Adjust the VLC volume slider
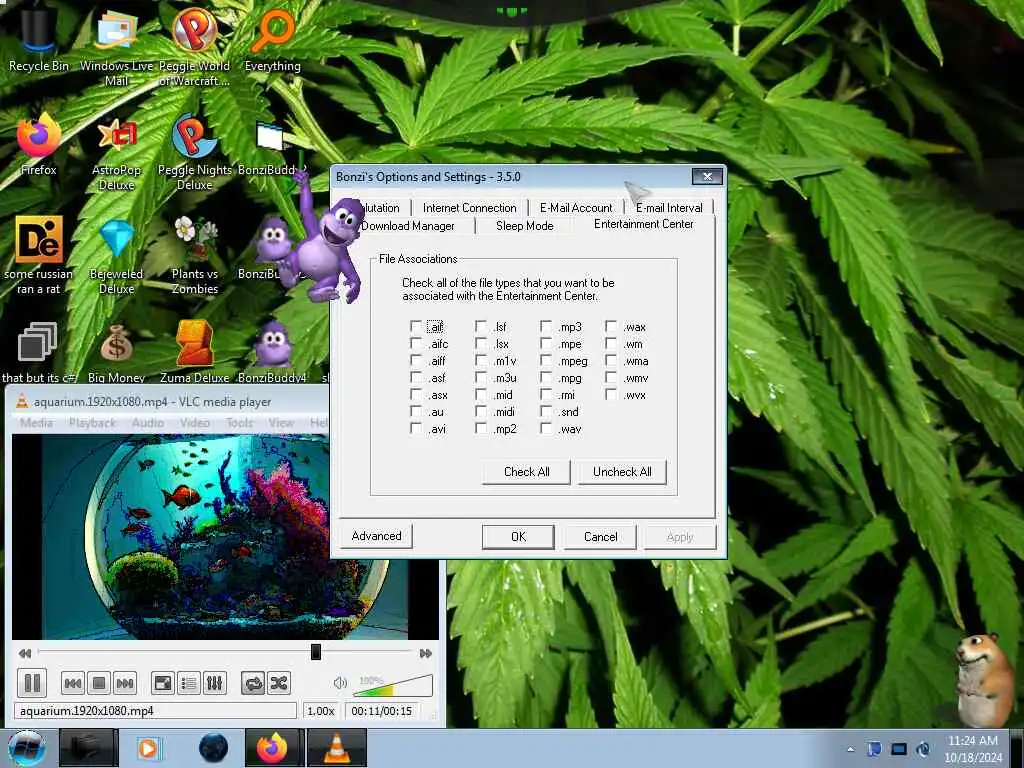1024x768 pixels. point(392,686)
